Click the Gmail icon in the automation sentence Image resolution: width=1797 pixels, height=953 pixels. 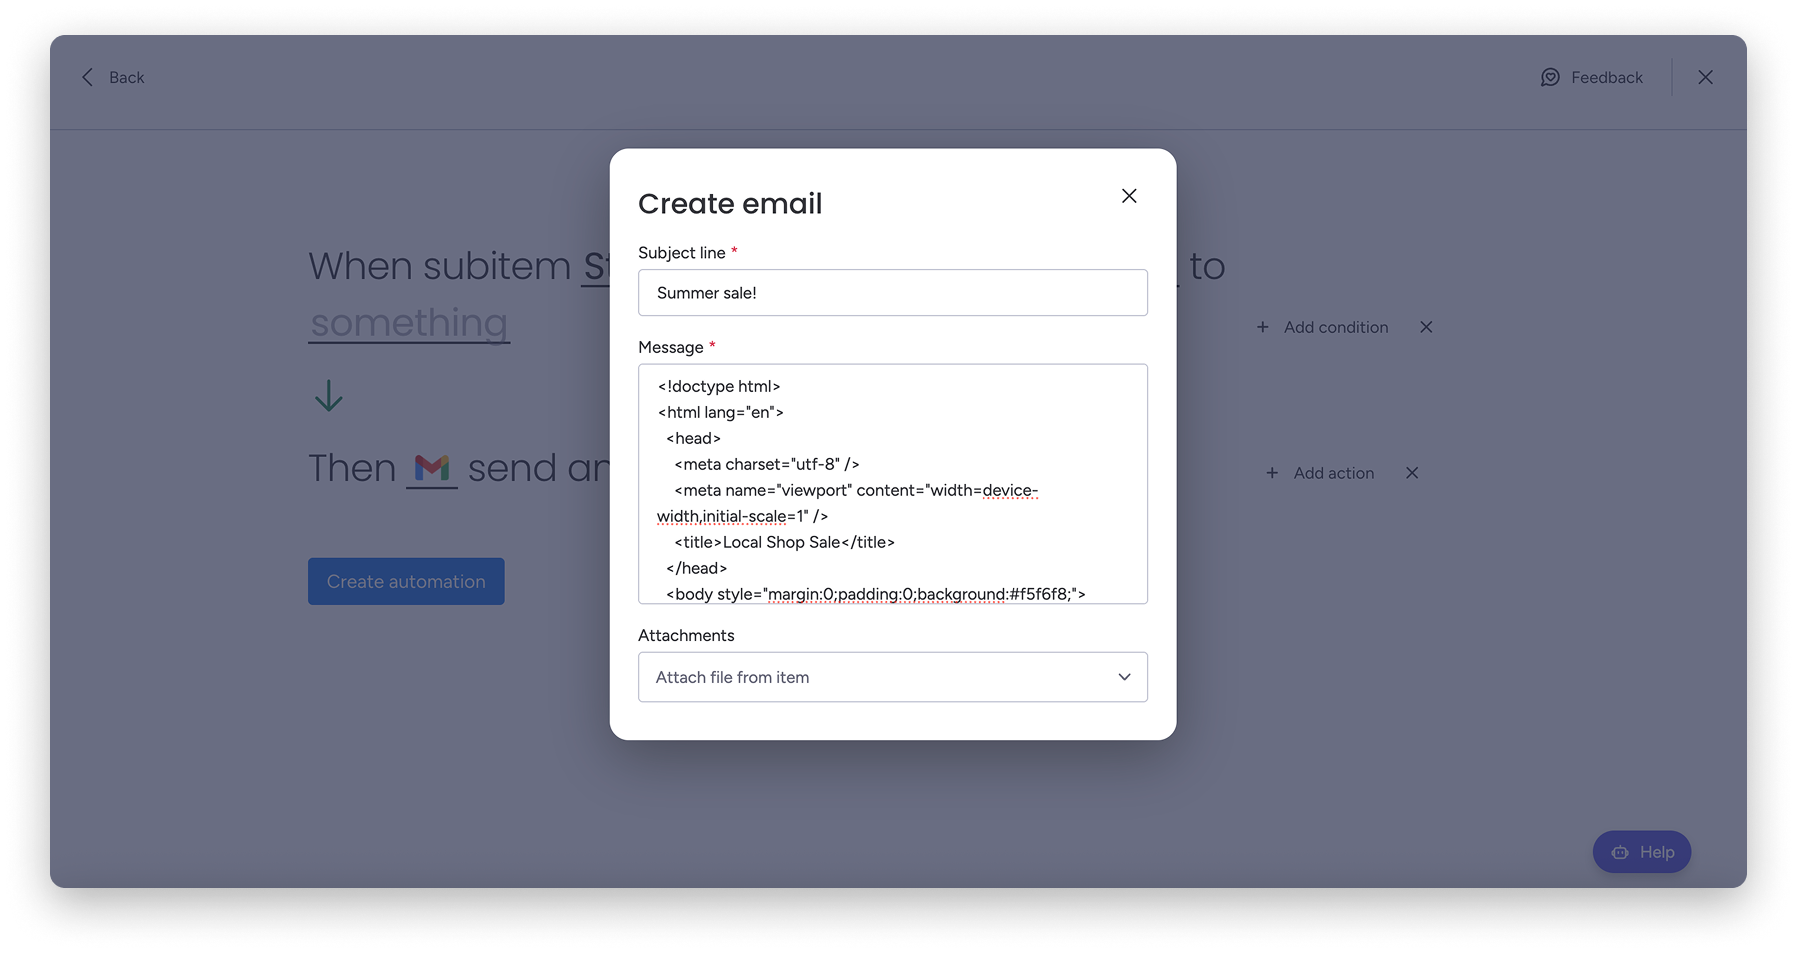pyautogui.click(x=431, y=466)
